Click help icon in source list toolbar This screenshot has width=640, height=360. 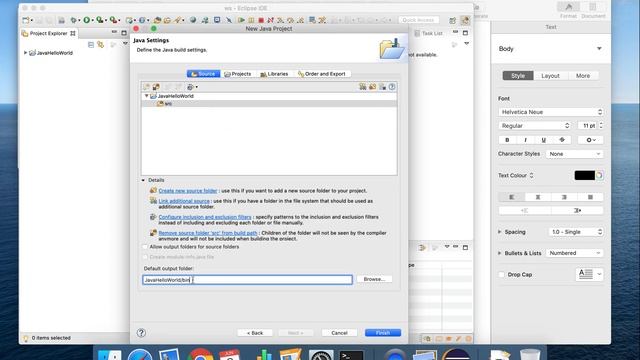point(392,87)
